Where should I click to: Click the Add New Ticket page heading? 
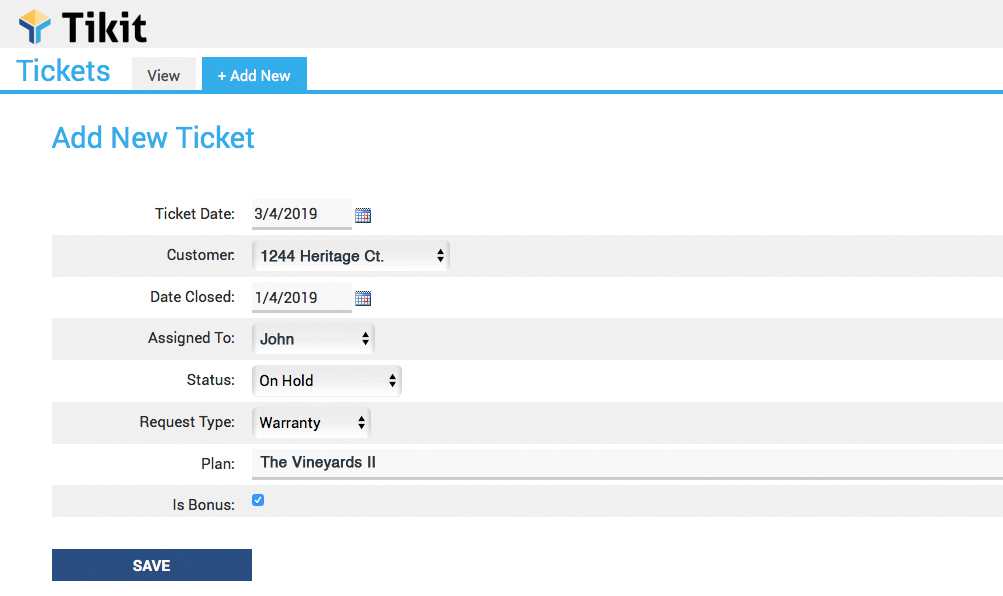[x=153, y=138]
